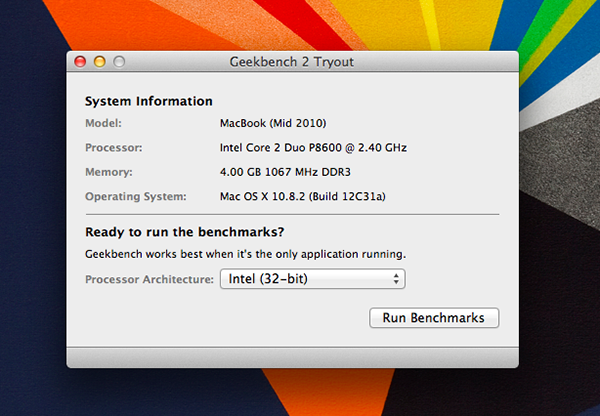This screenshot has height=416, width=600.
Task: Open the Processor Architecture dropdown
Action: point(312,279)
